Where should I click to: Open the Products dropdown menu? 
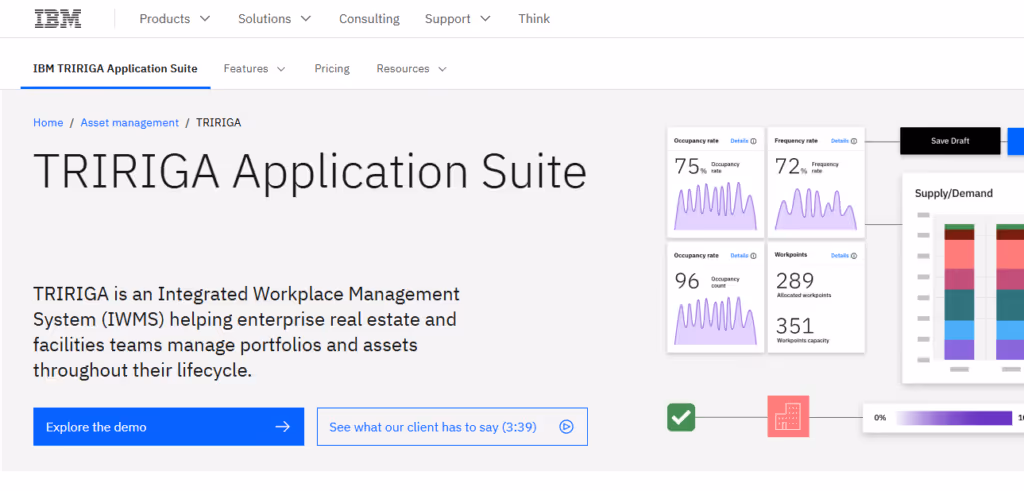pyautogui.click(x=174, y=19)
